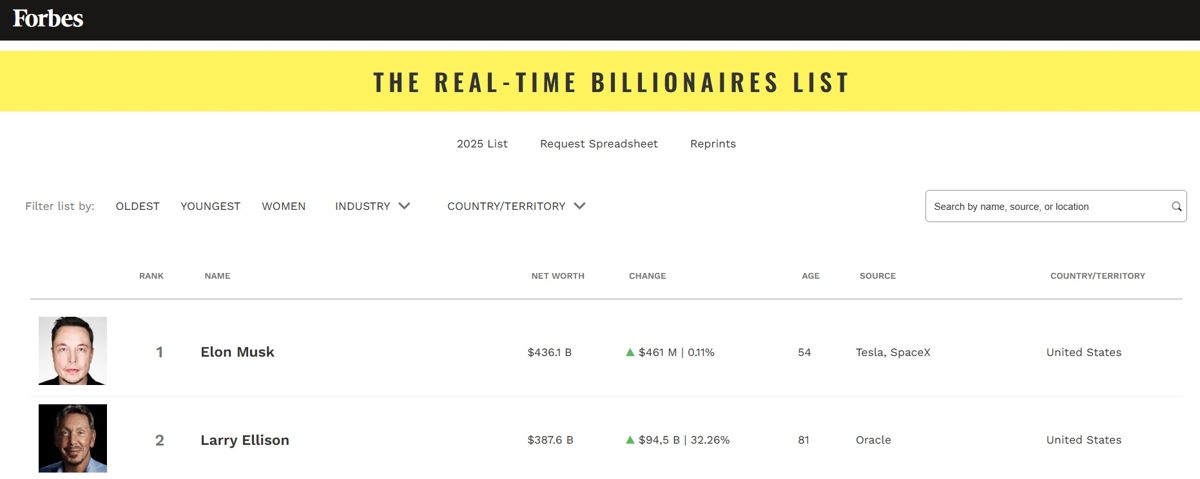Open the 2025 List tab
The image size is (1200, 479).
482,144
